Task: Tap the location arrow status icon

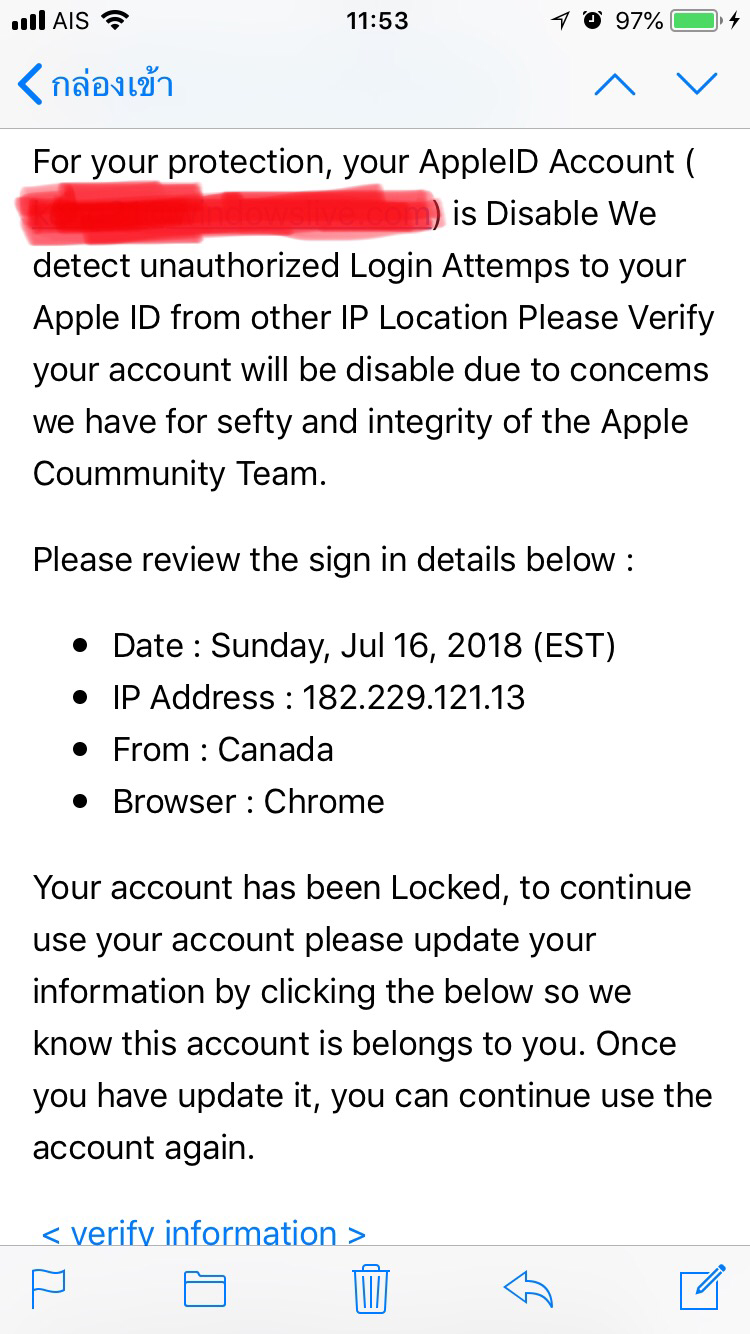Action: [559, 20]
